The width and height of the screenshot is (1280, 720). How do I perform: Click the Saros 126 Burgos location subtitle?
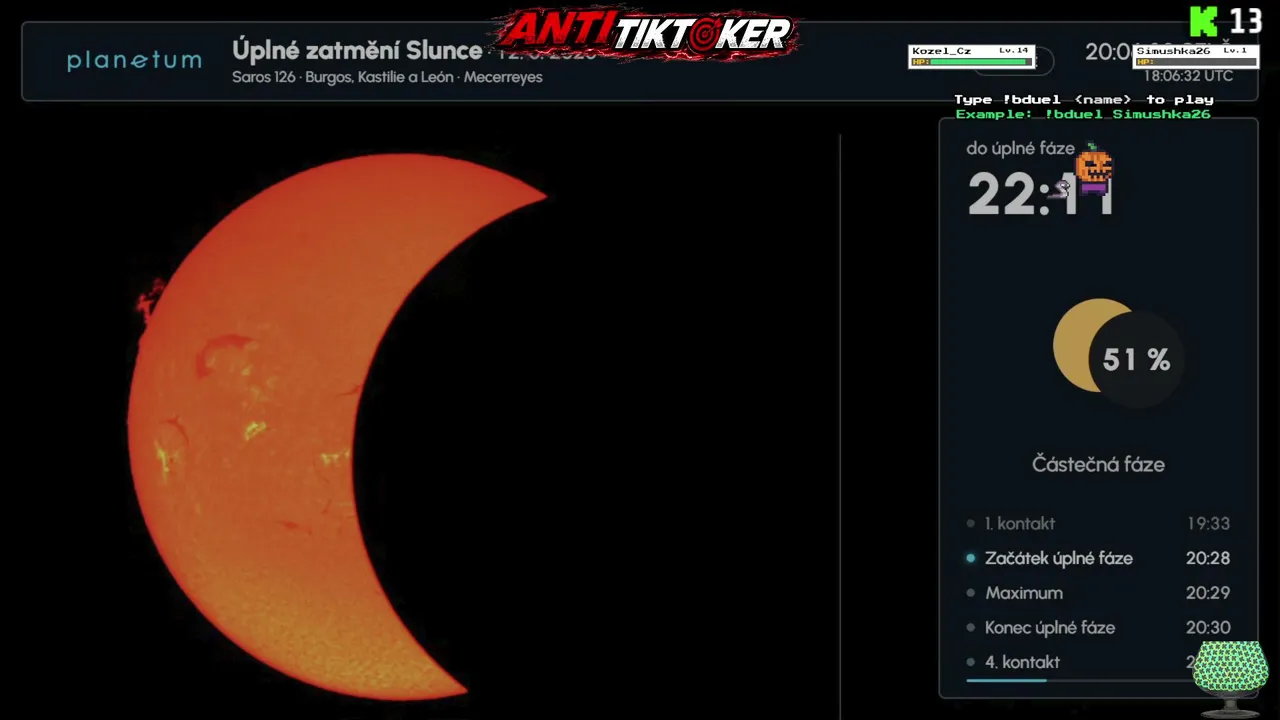[387, 77]
